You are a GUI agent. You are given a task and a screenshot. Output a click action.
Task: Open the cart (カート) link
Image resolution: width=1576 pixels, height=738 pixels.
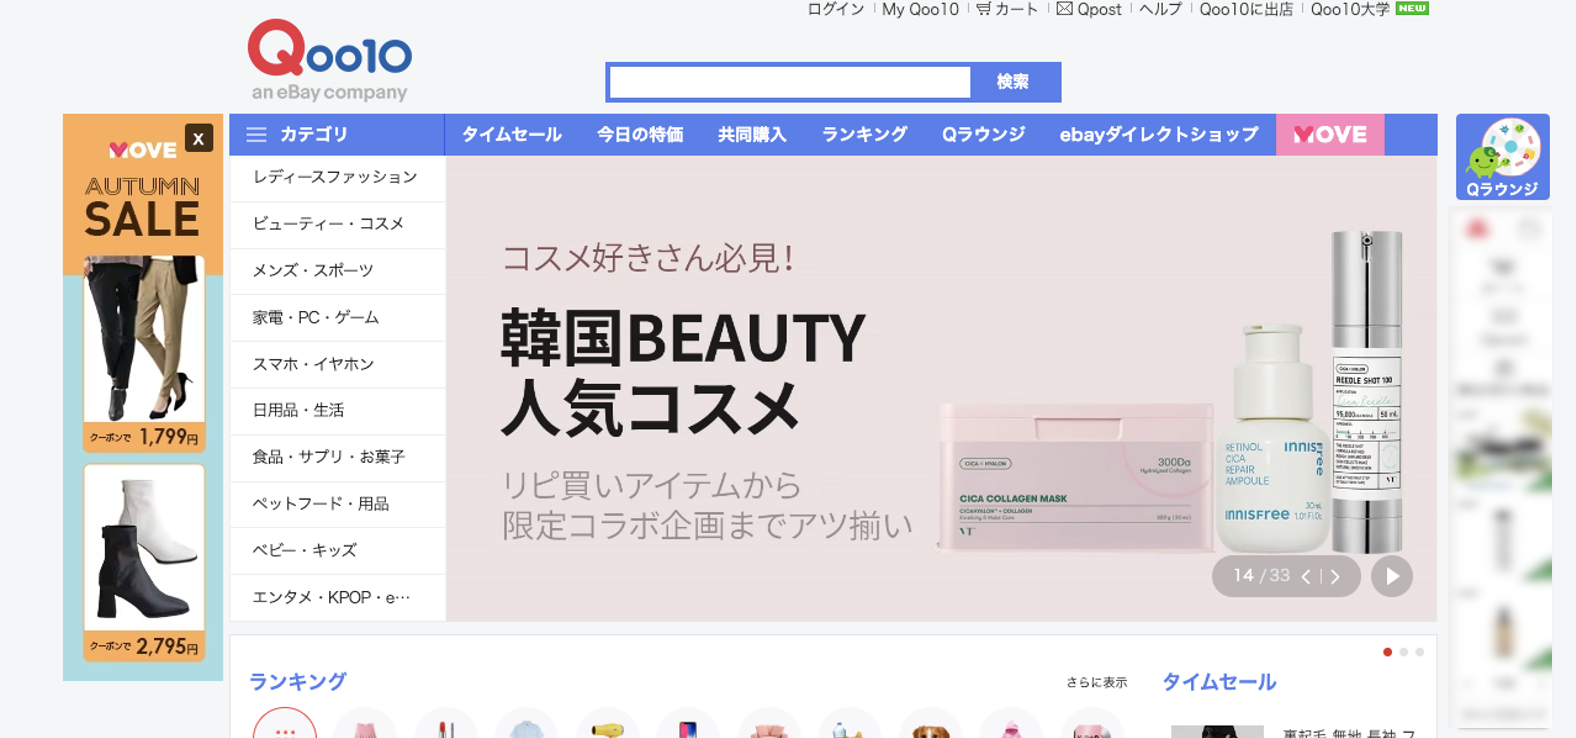point(1008,9)
